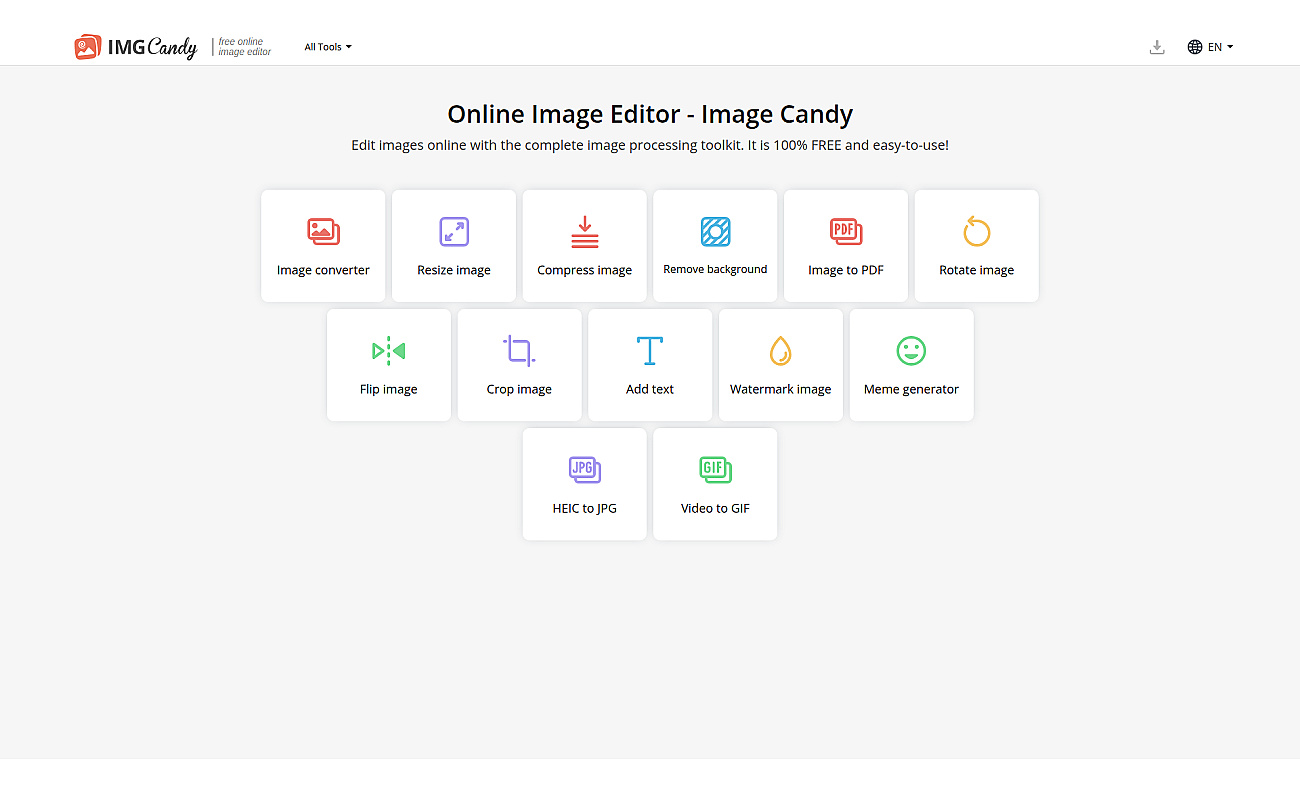Open the Video to GIF icon
This screenshot has height=788, width=1300.
715,470
